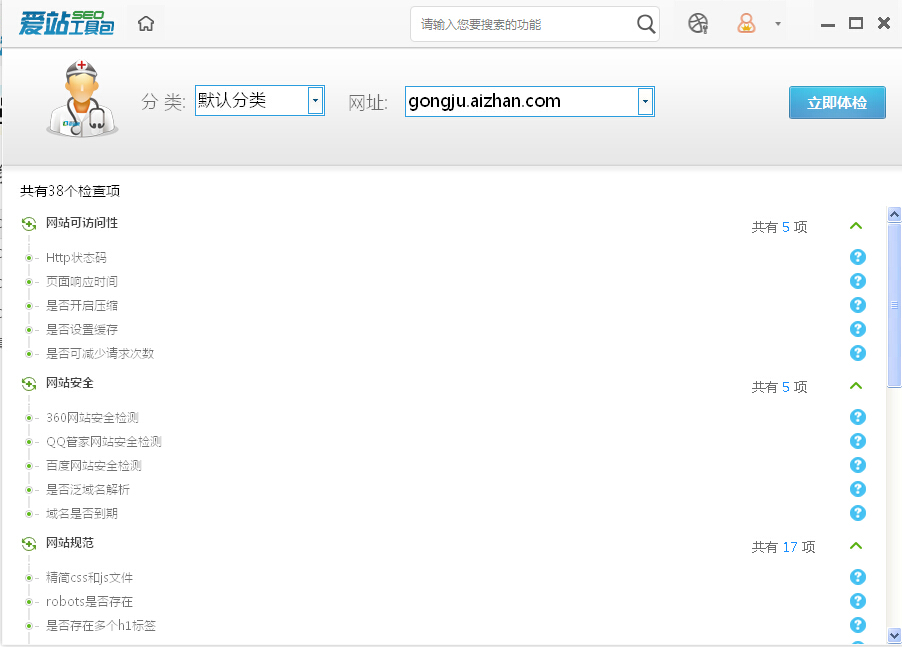Screen dimensions: 902x647
Task: Collapse the 网站可访问性 section chevron
Action: tap(856, 226)
